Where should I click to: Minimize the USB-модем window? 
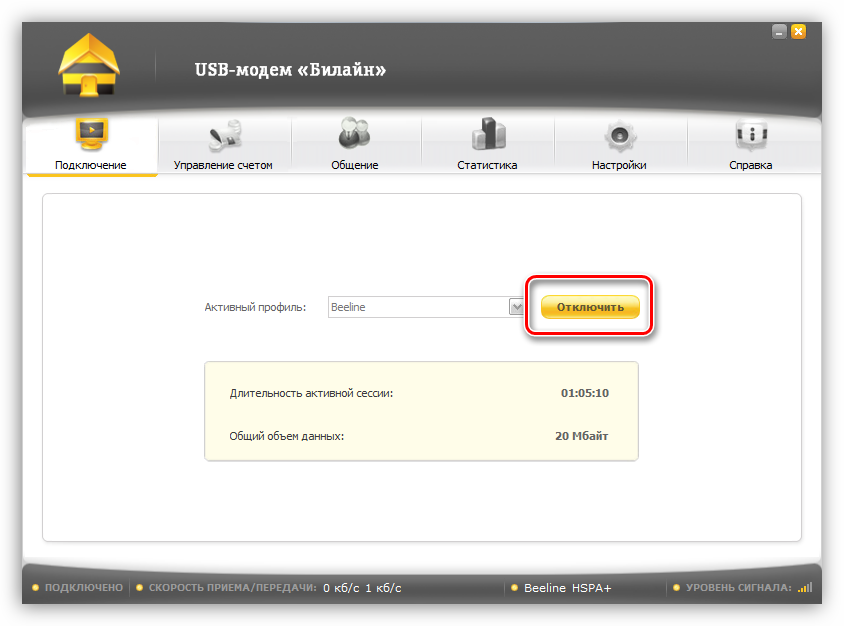coord(779,32)
